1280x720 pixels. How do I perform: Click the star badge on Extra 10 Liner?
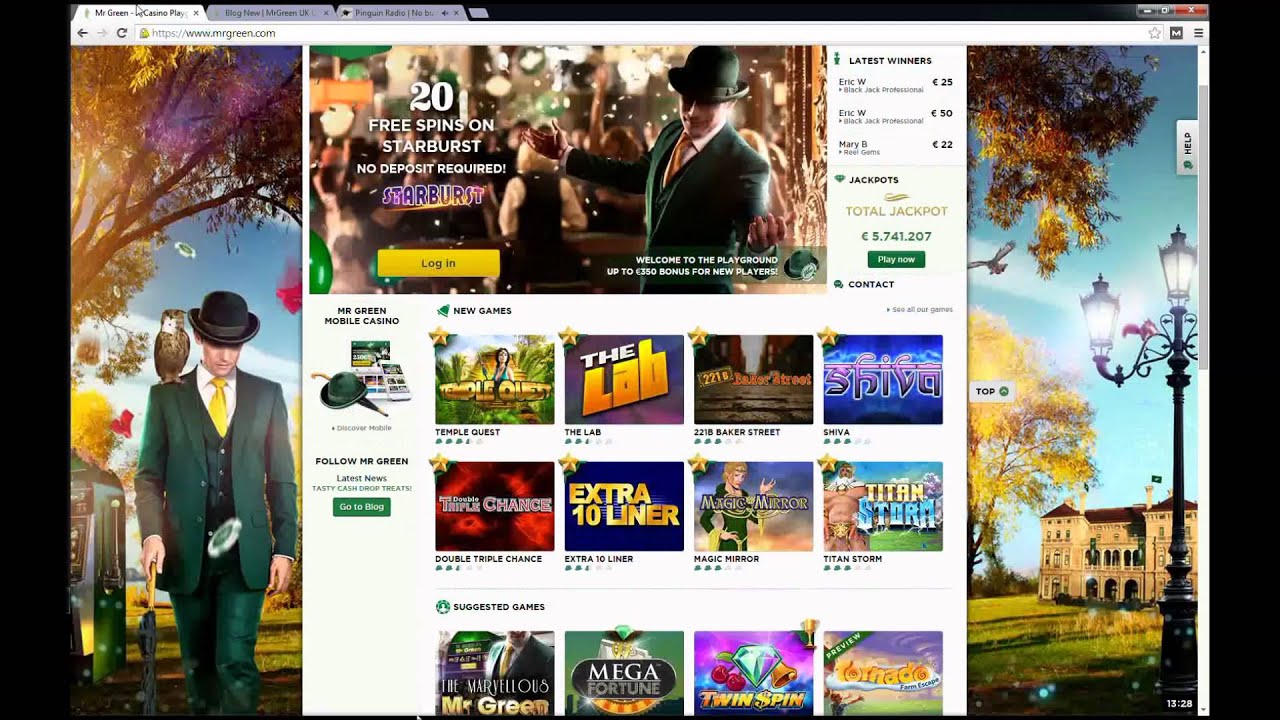pyautogui.click(x=569, y=463)
